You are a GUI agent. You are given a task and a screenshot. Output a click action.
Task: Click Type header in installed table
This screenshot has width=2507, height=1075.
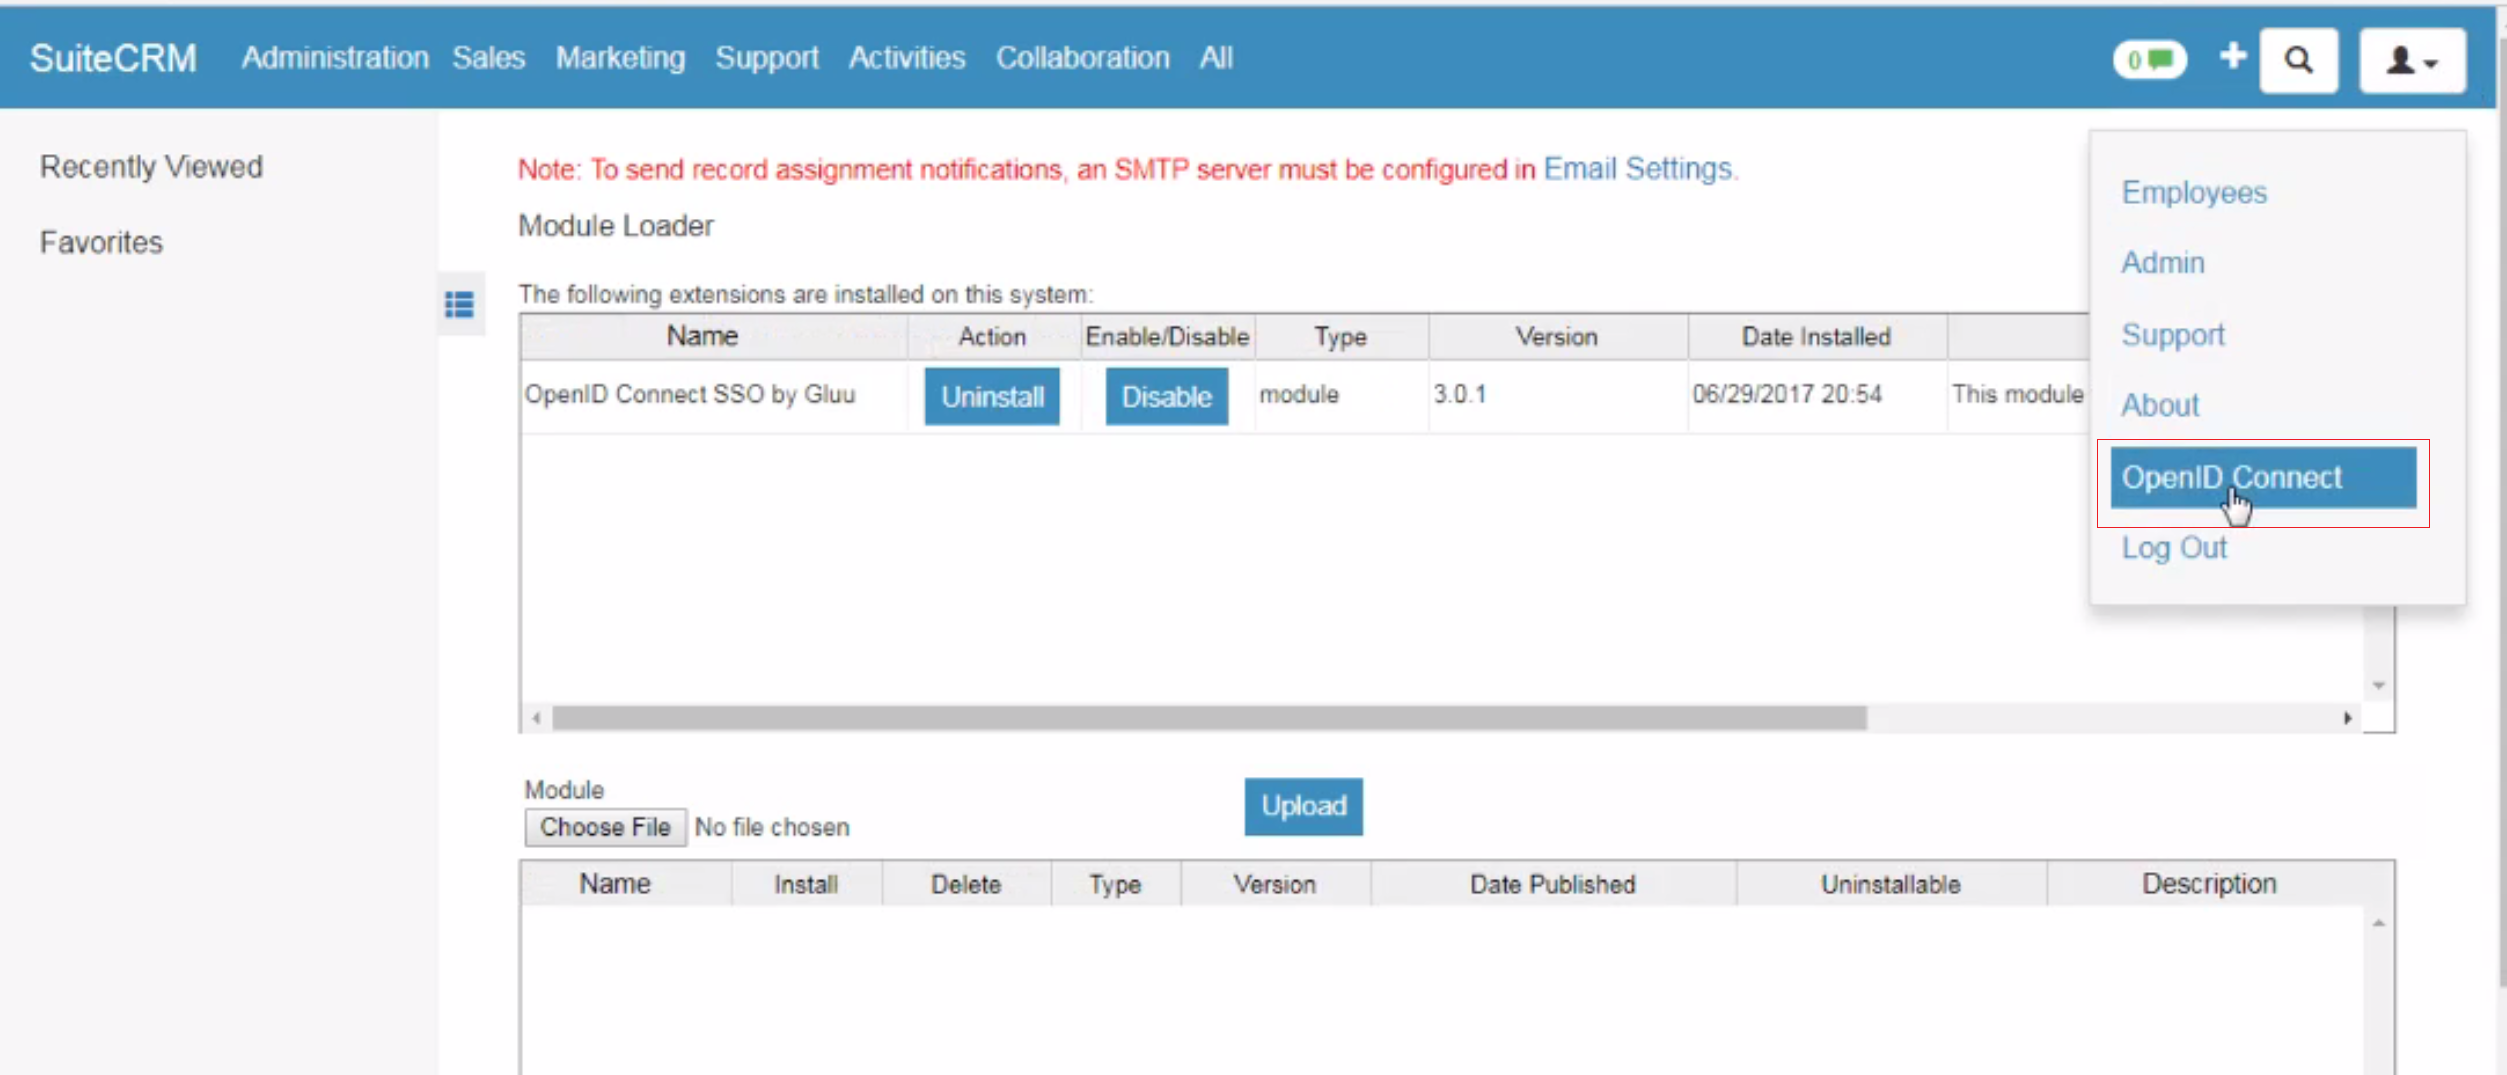coord(1340,337)
